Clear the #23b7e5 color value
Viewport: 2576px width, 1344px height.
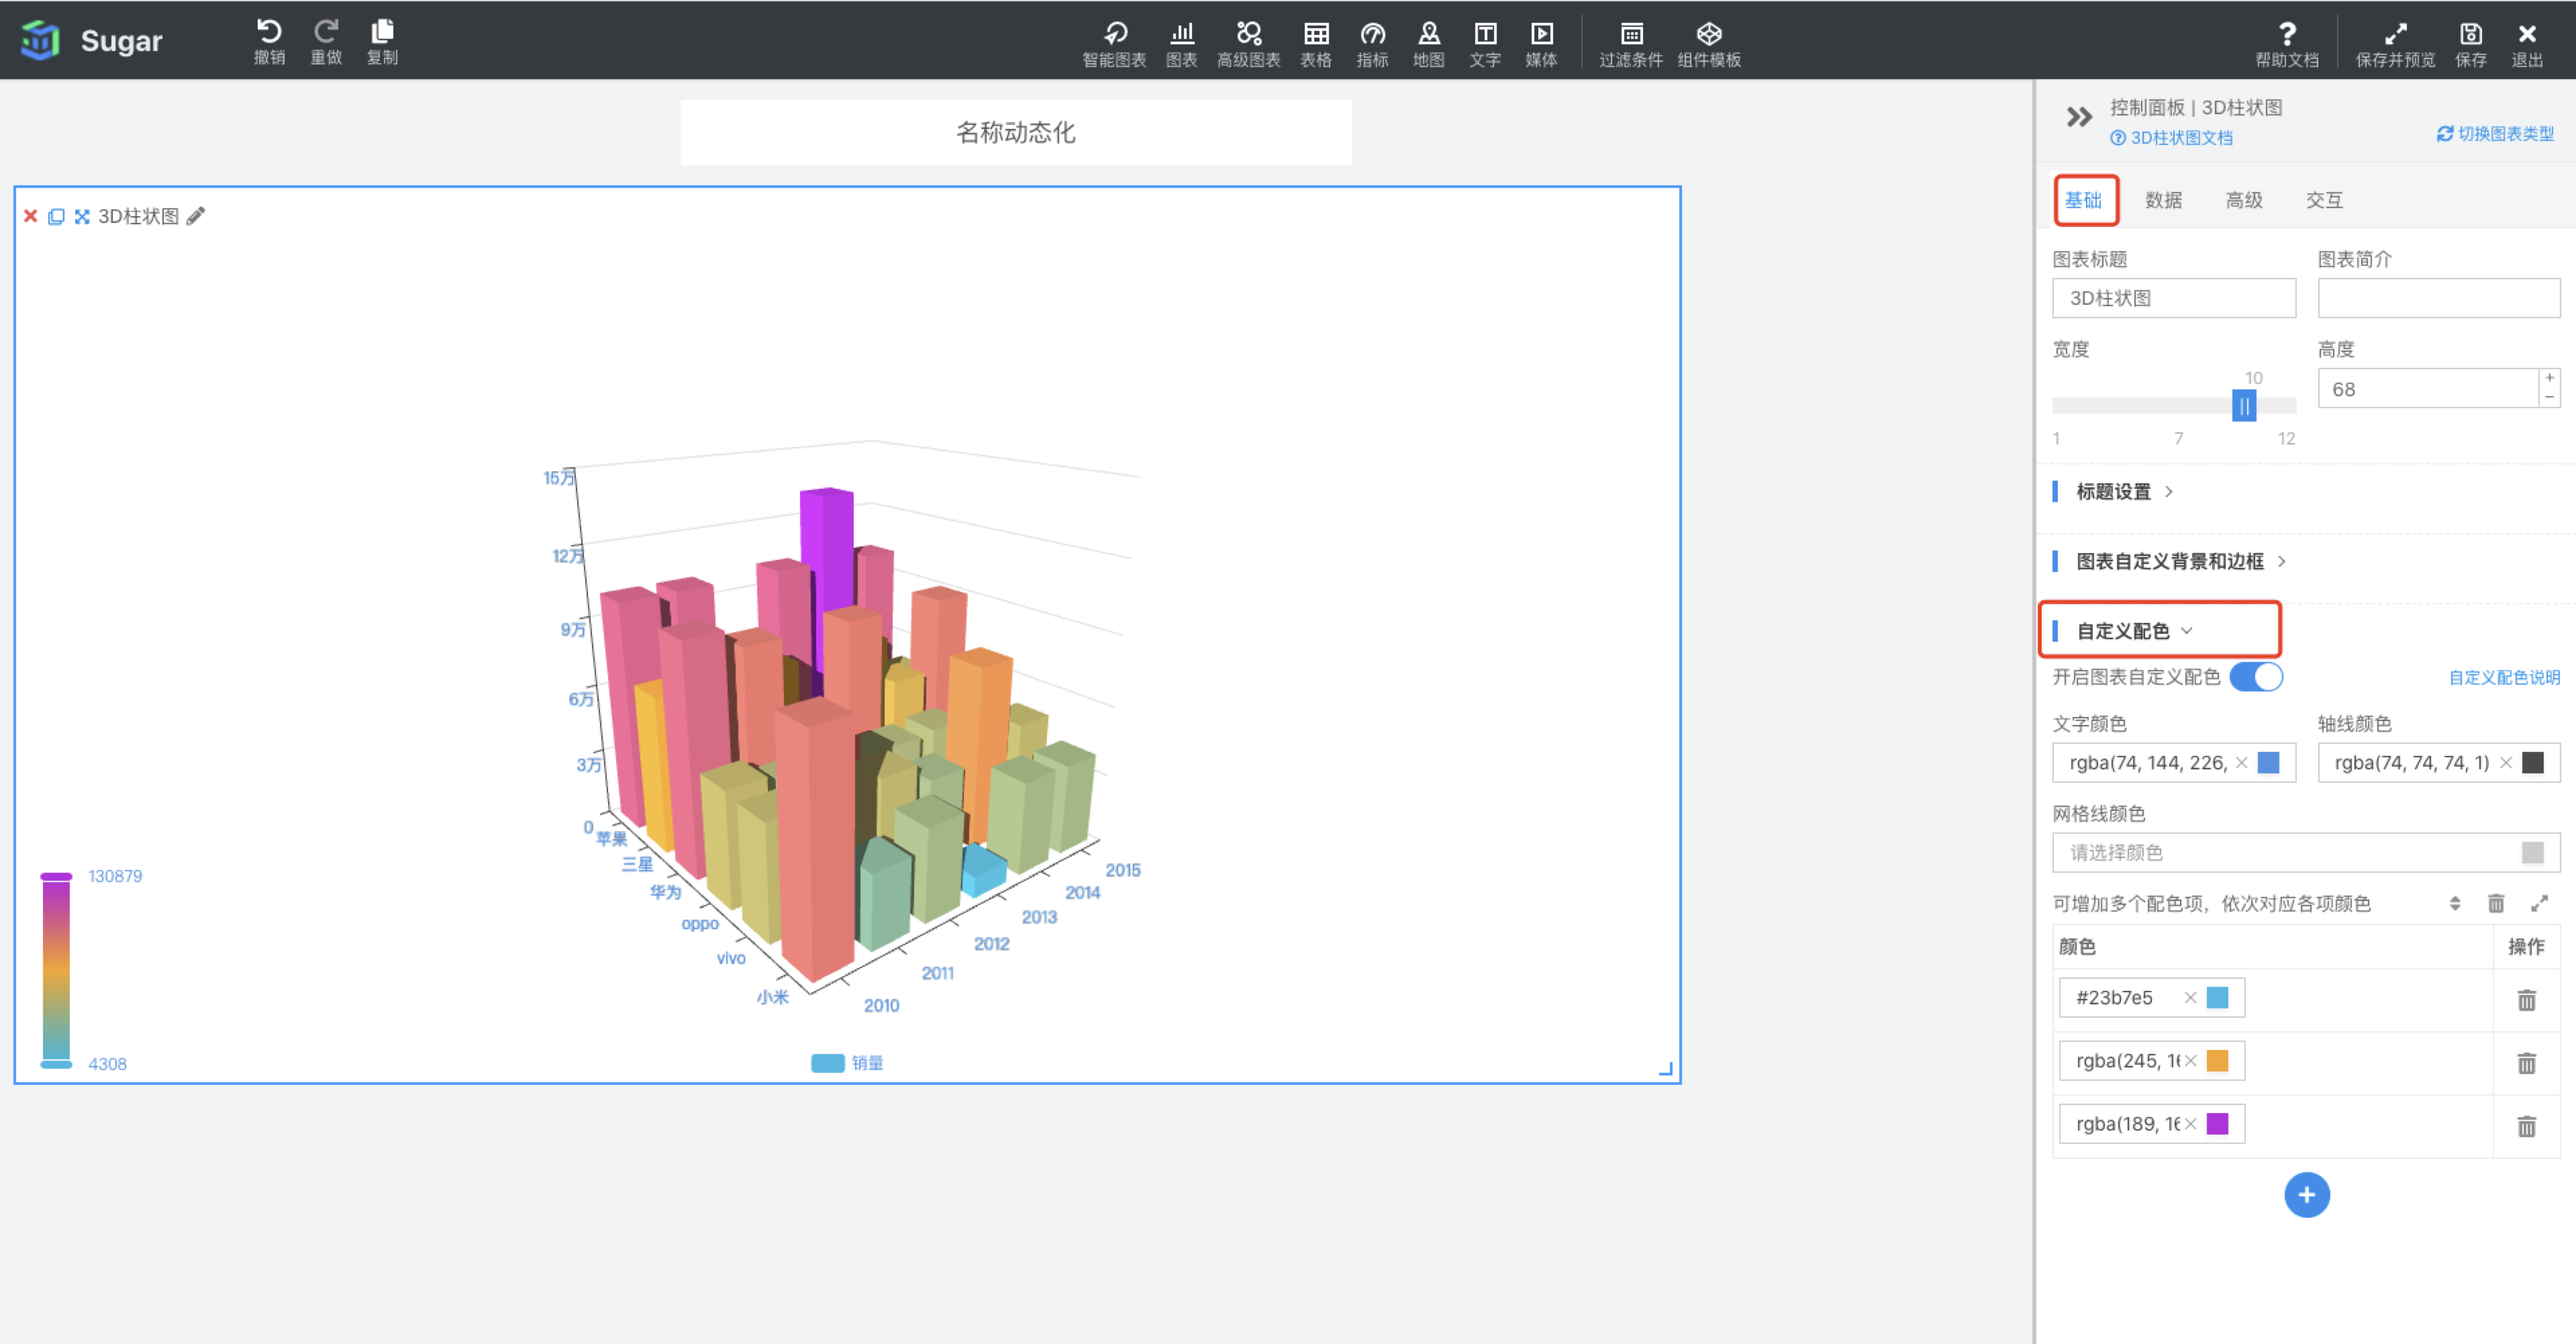[2190, 998]
